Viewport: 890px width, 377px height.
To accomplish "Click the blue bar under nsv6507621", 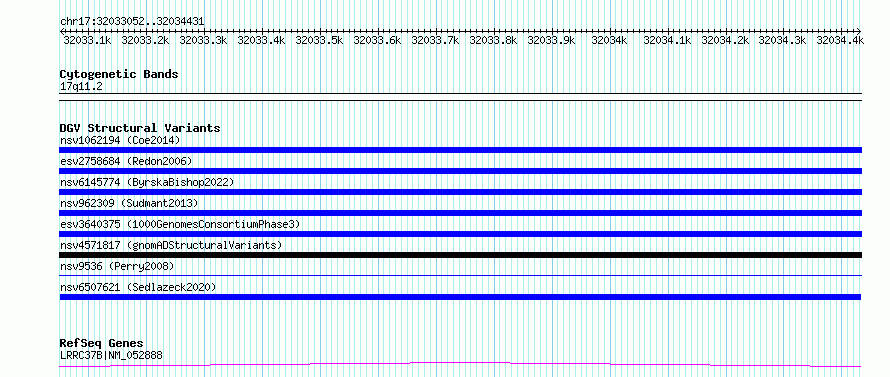I will pos(460,297).
